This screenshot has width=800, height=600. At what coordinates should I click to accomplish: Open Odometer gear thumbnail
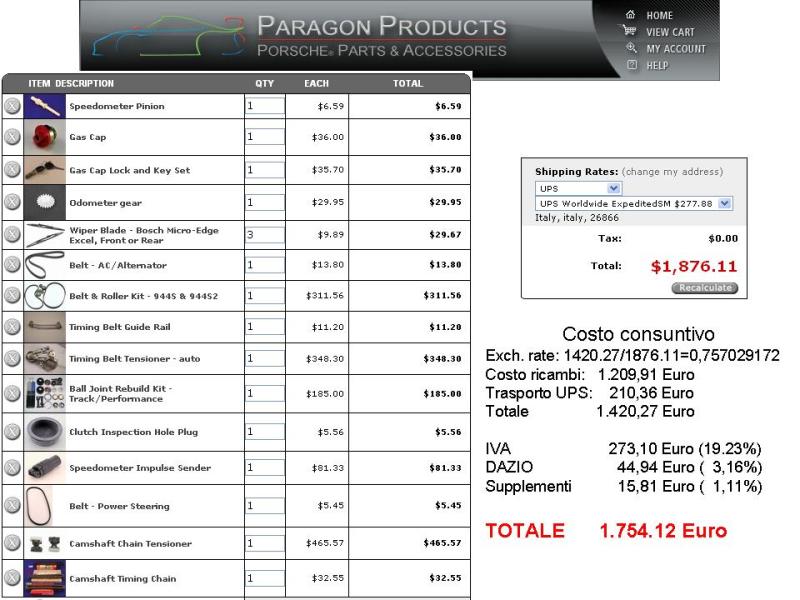pyautogui.click(x=45, y=203)
